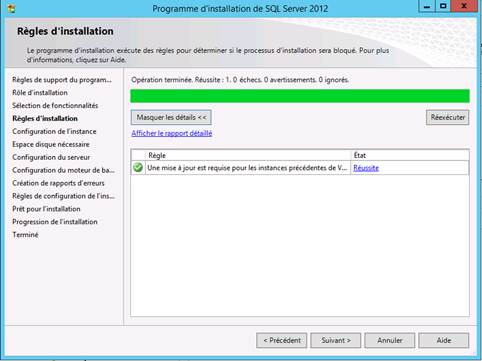Click the 'Programme d'installation de SQL Server 2012' title
The width and height of the screenshot is (482, 361).
[240, 8]
